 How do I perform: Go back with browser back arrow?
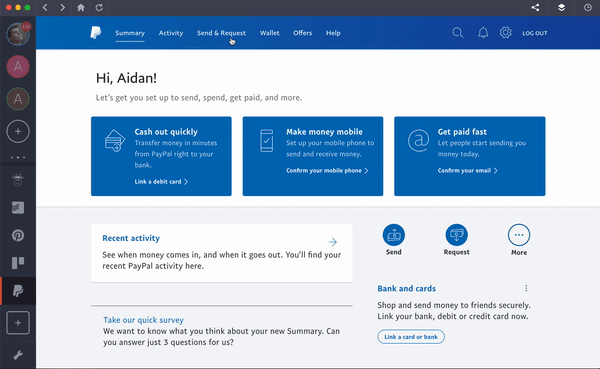tap(45, 8)
